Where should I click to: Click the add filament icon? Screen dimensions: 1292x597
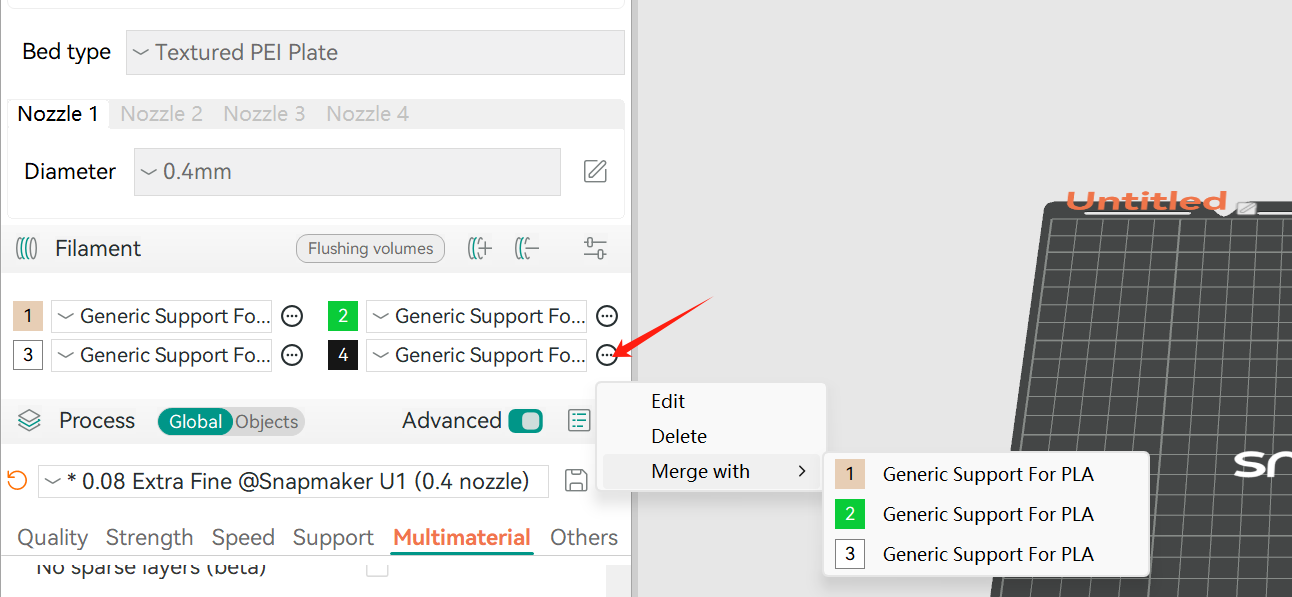pyautogui.click(x=480, y=249)
